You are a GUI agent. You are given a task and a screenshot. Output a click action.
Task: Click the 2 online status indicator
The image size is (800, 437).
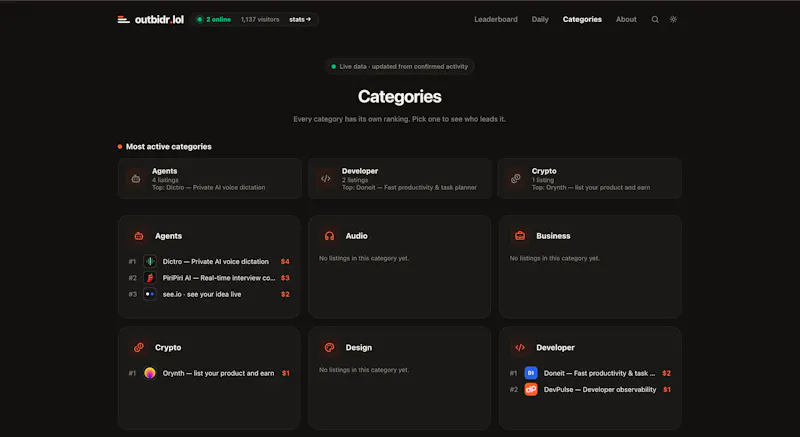[x=214, y=19]
